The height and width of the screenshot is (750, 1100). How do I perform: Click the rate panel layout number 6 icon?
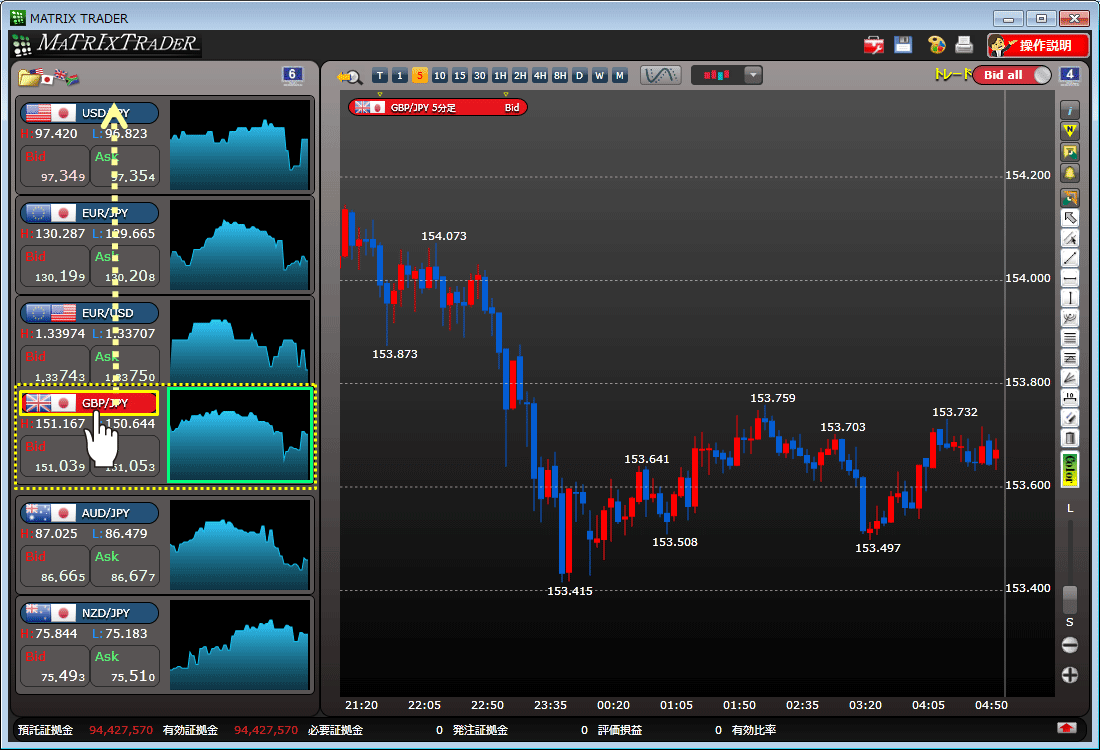point(293,75)
